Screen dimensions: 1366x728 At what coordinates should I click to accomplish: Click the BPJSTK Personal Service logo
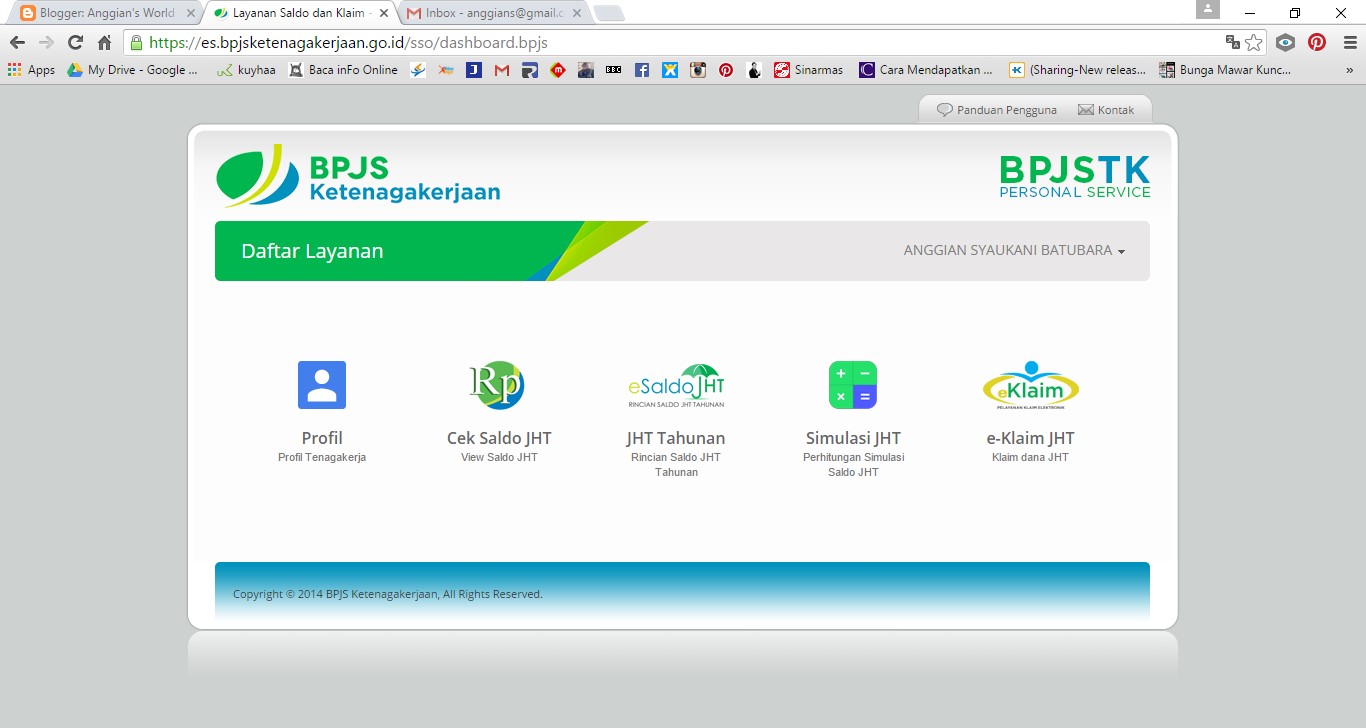(x=1075, y=177)
